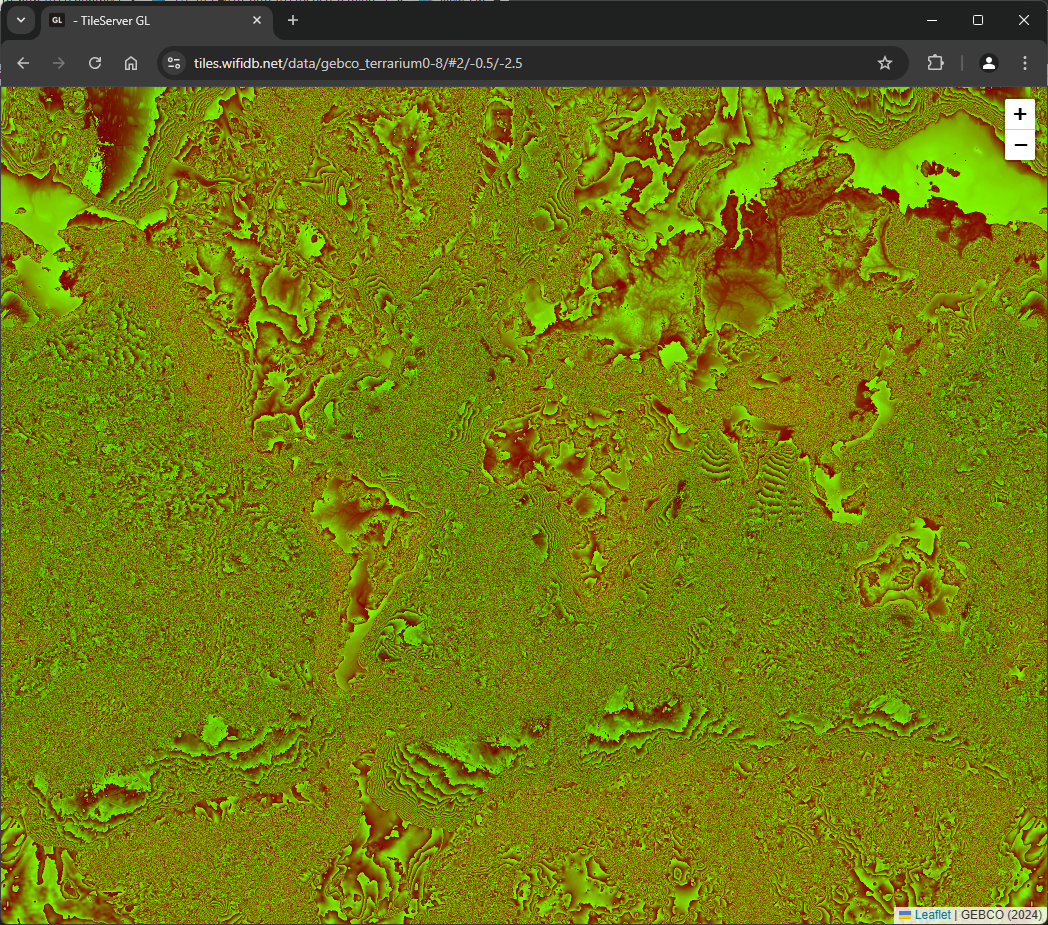The width and height of the screenshot is (1048, 925).
Task: Select the TileServer GL tab
Action: point(150,20)
